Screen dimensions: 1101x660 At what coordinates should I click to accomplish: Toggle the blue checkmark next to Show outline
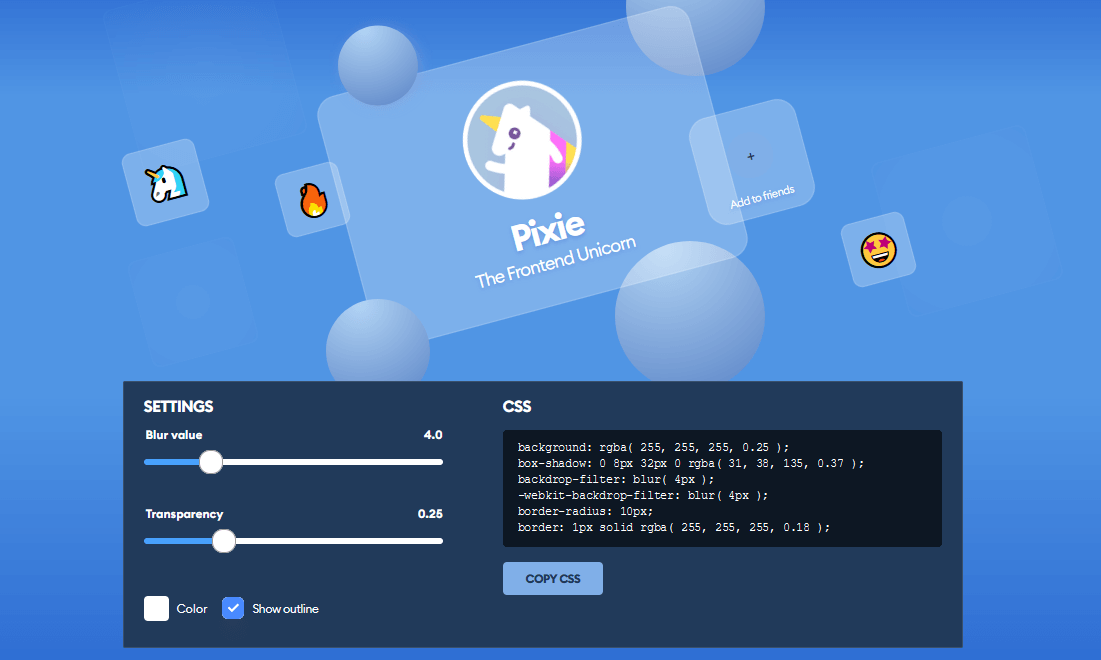[233, 608]
